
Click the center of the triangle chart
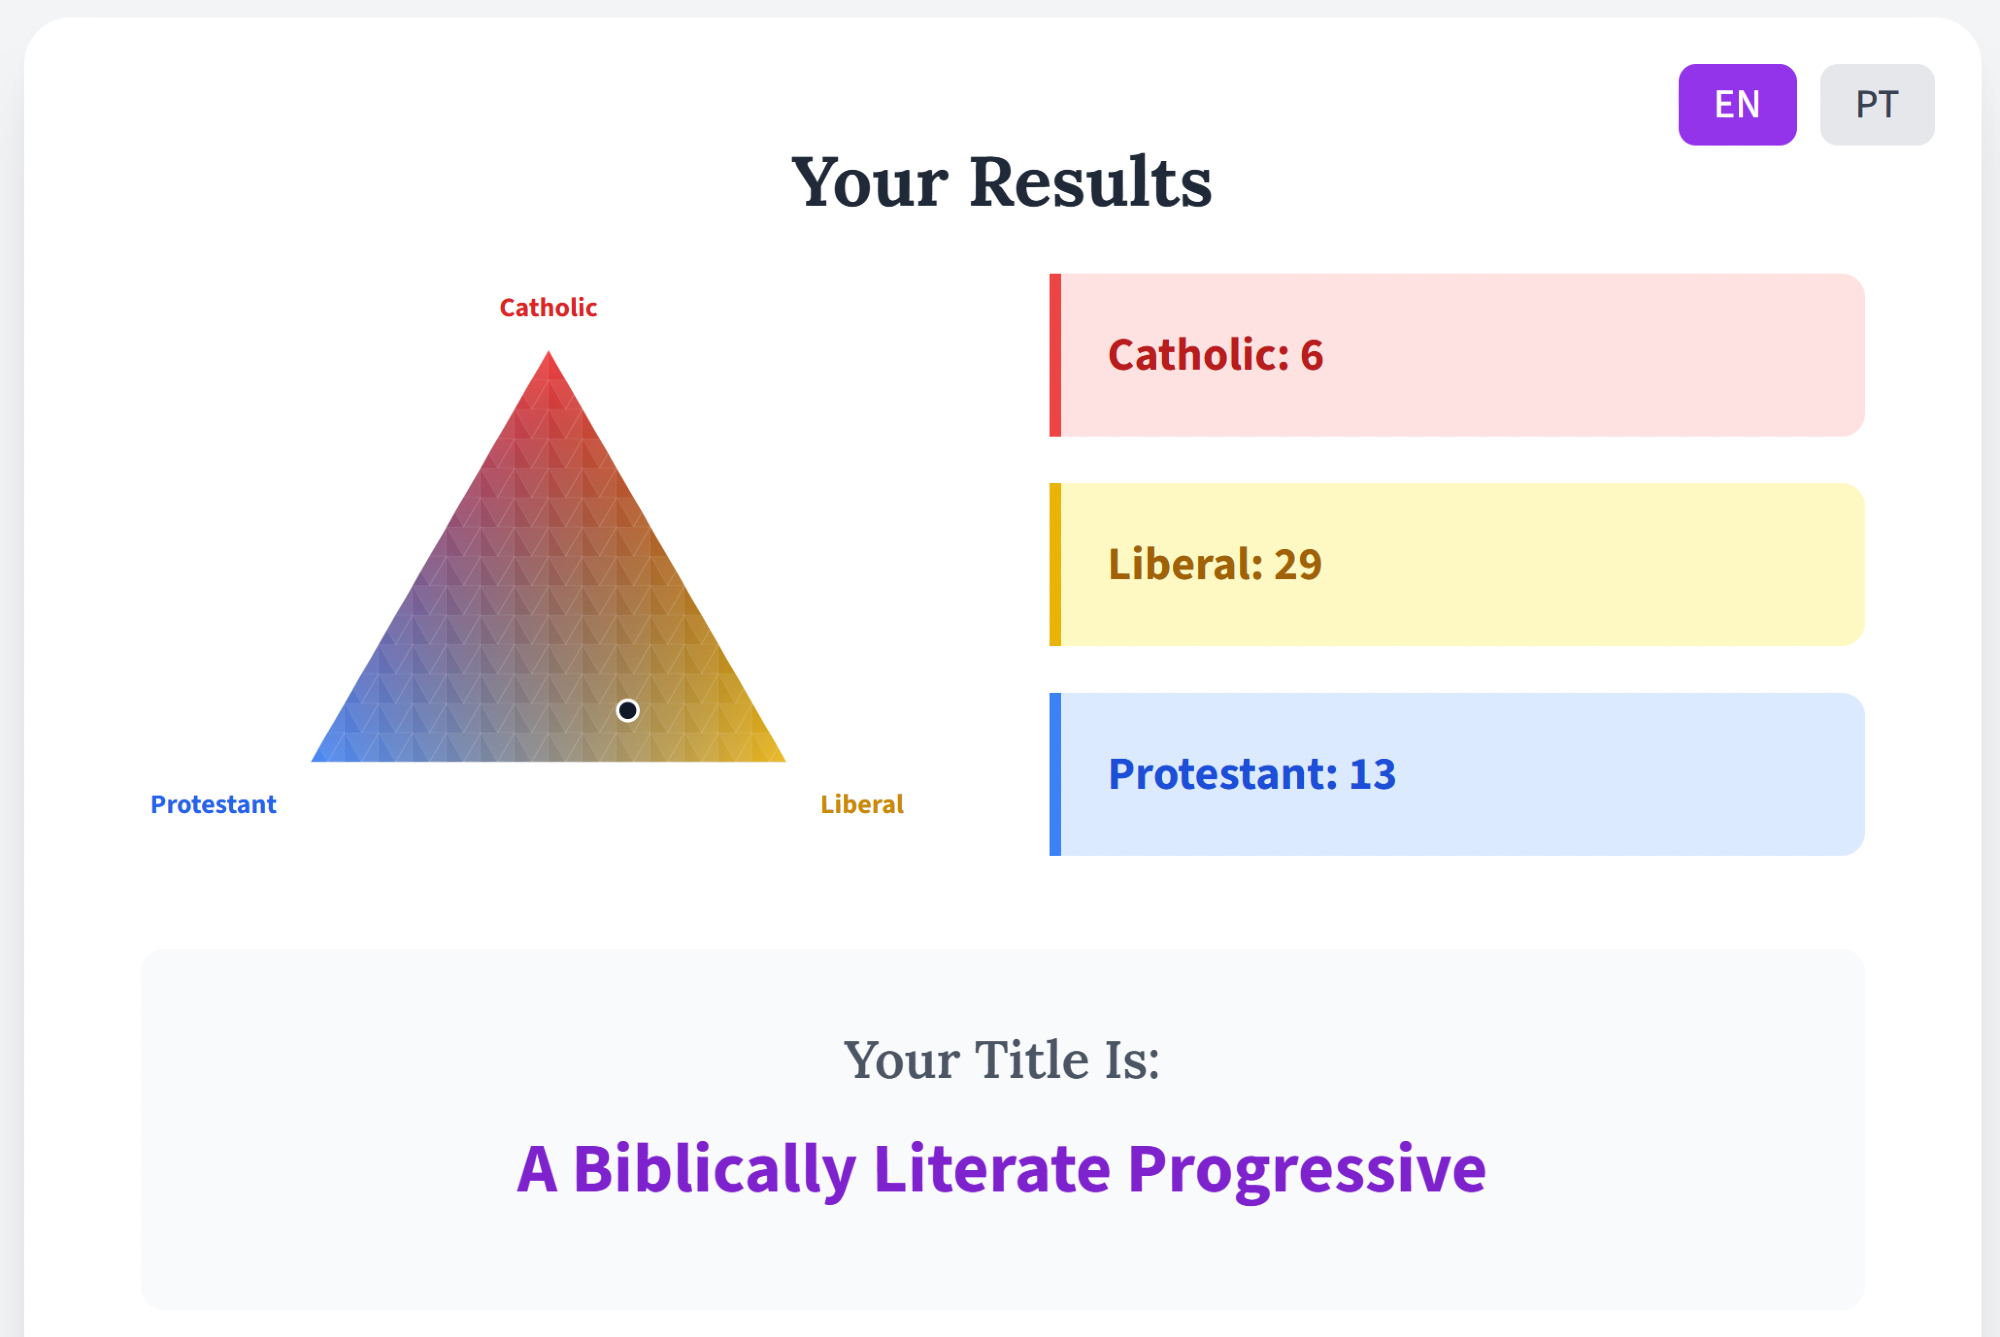[x=548, y=624]
